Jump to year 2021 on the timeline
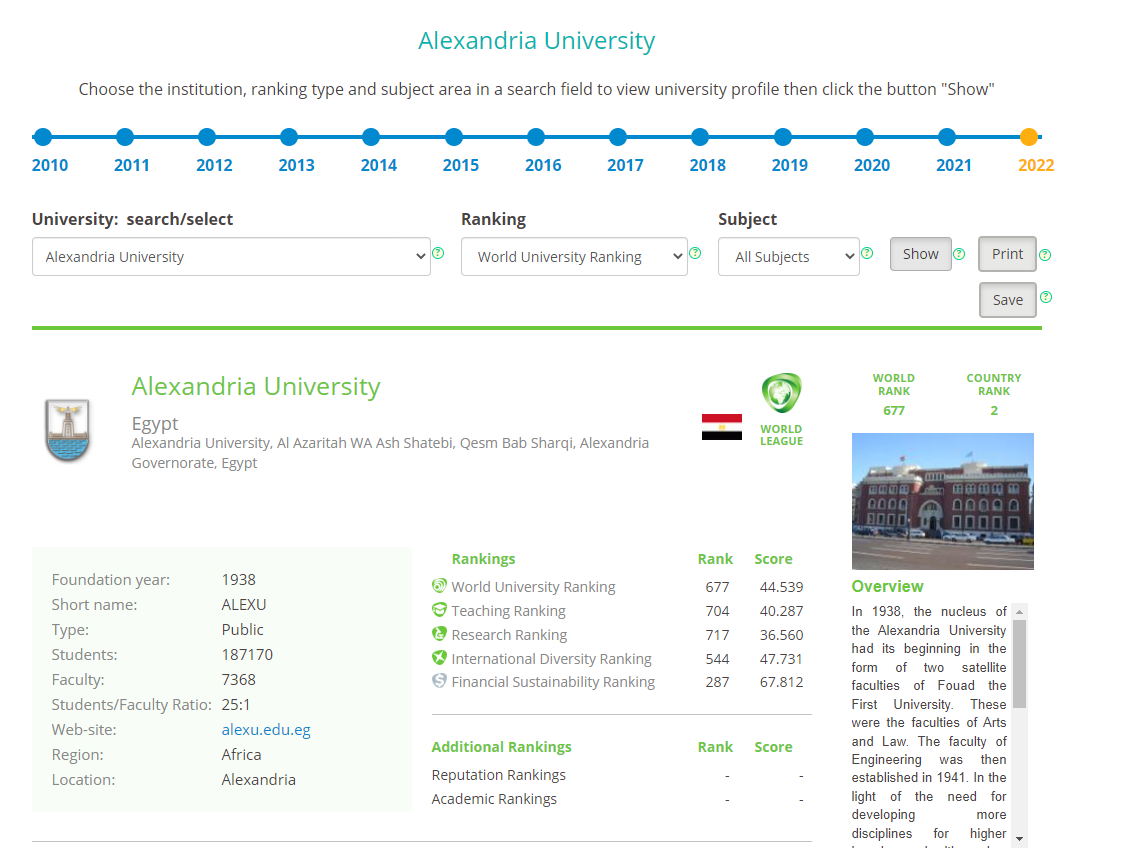The width and height of the screenshot is (1133, 849). point(947,138)
